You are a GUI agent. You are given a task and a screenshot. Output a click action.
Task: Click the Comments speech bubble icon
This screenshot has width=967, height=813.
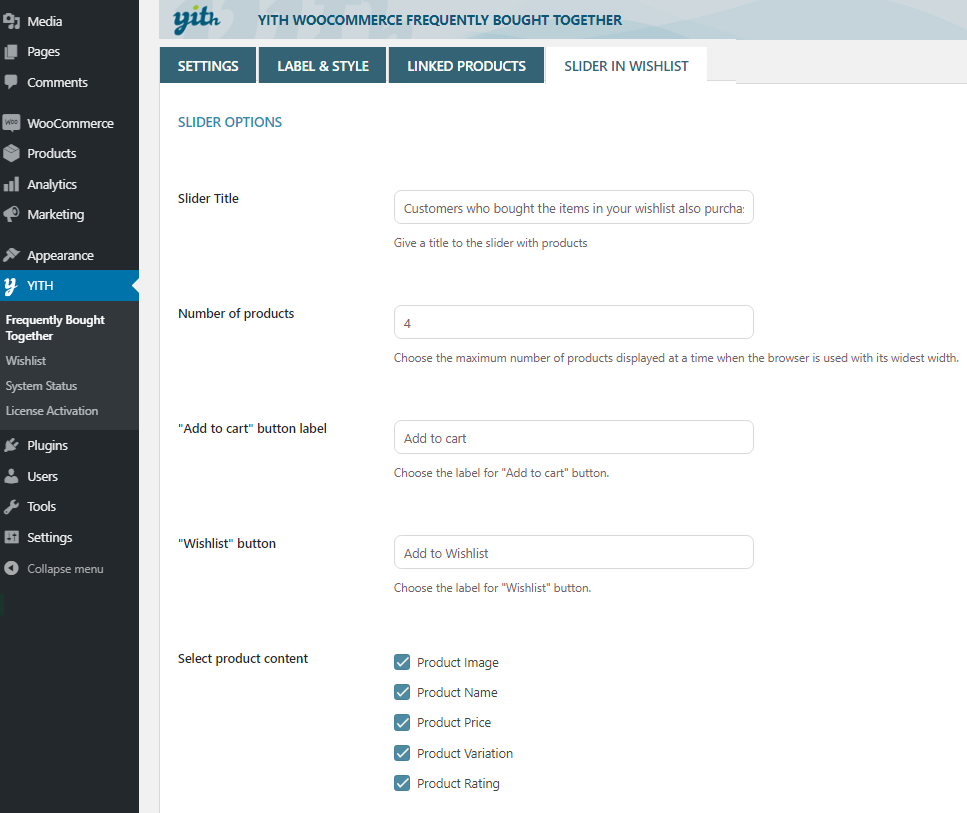pos(11,82)
